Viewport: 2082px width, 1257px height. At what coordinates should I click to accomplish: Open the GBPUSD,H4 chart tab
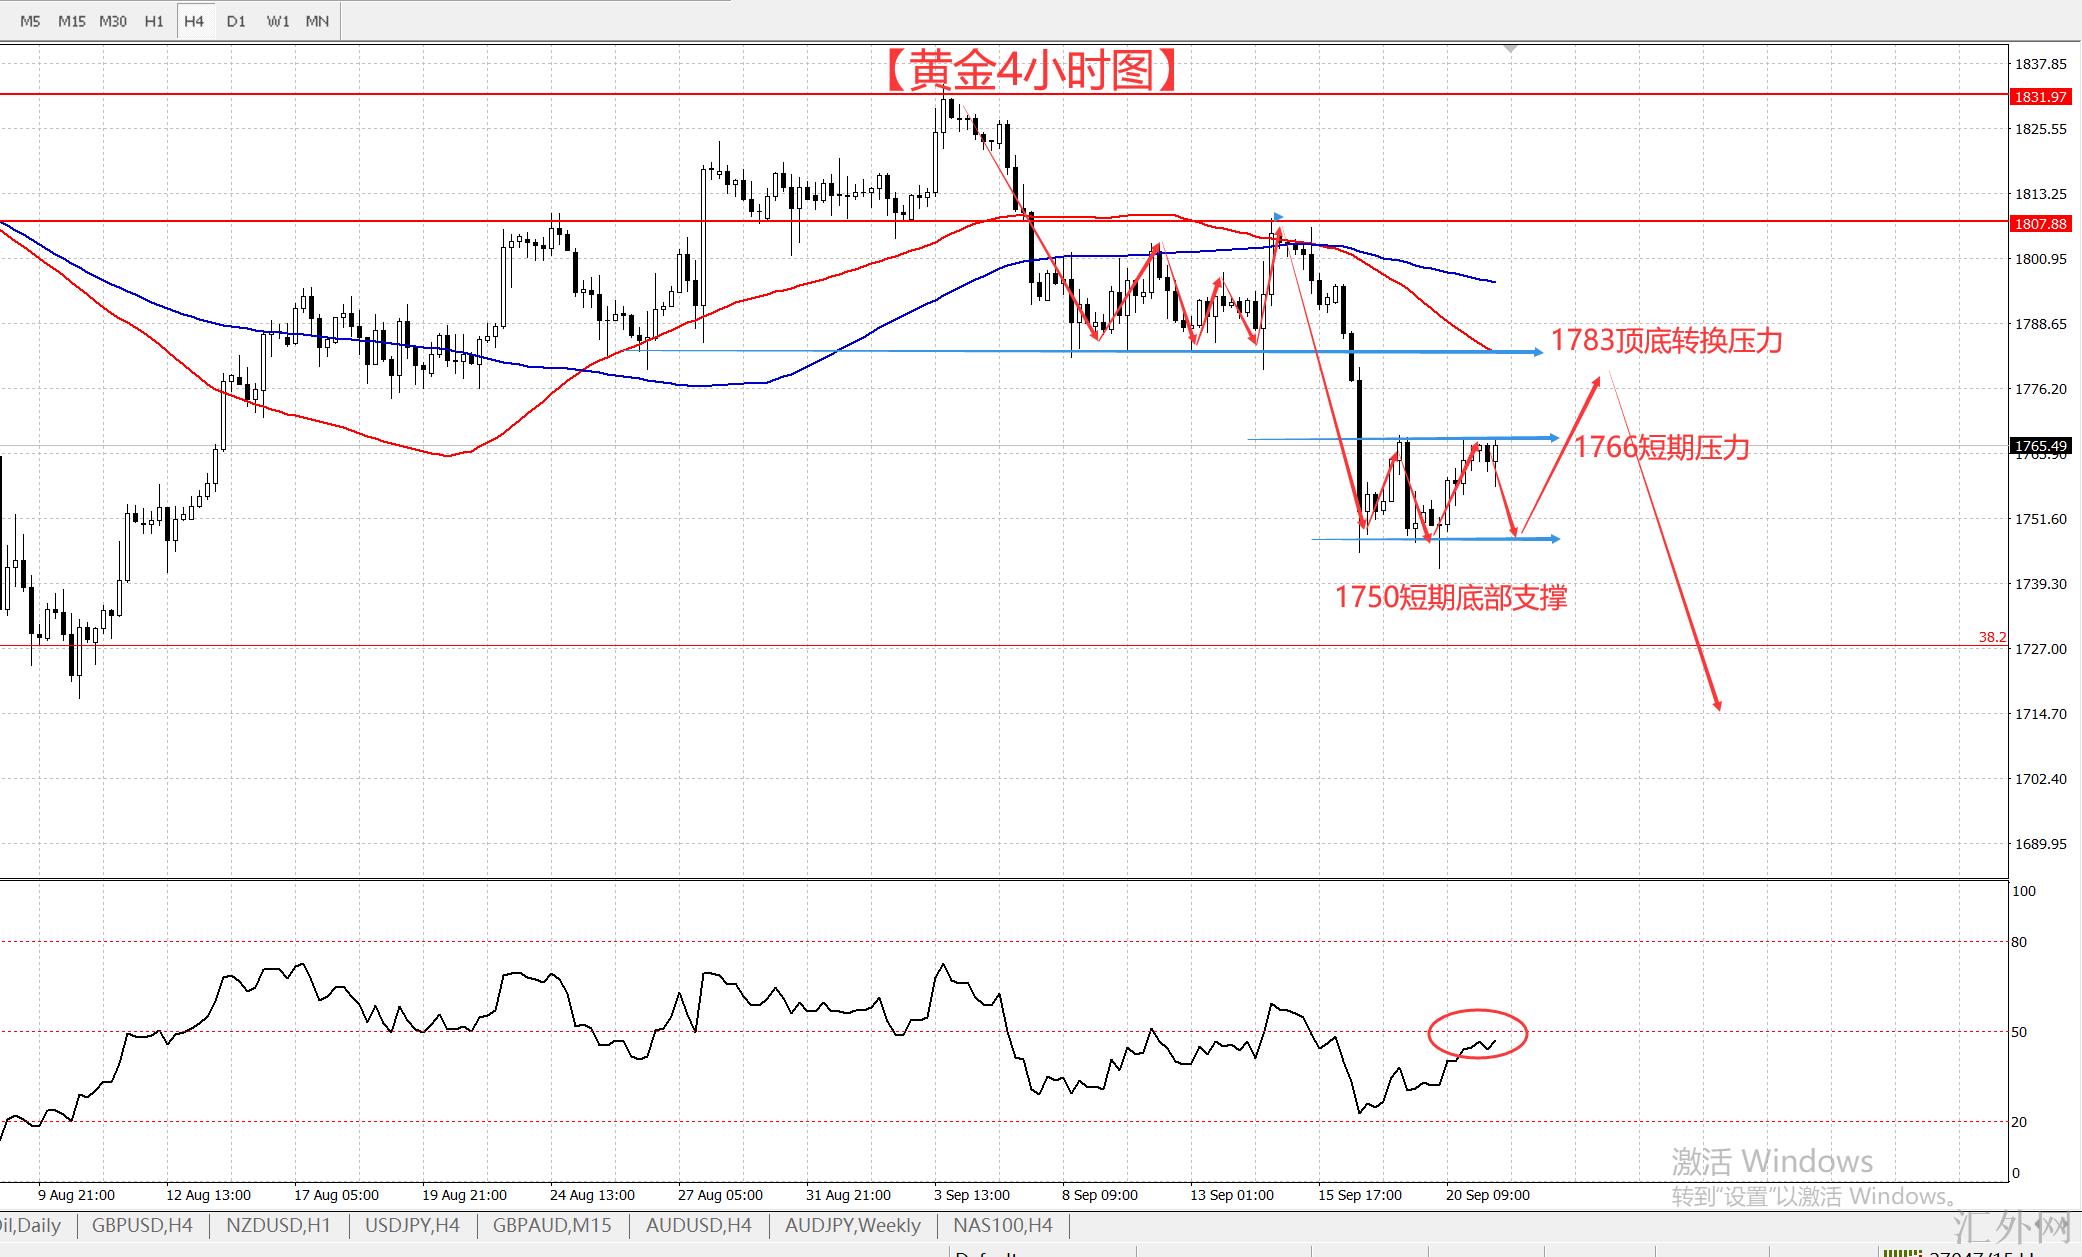point(142,1225)
